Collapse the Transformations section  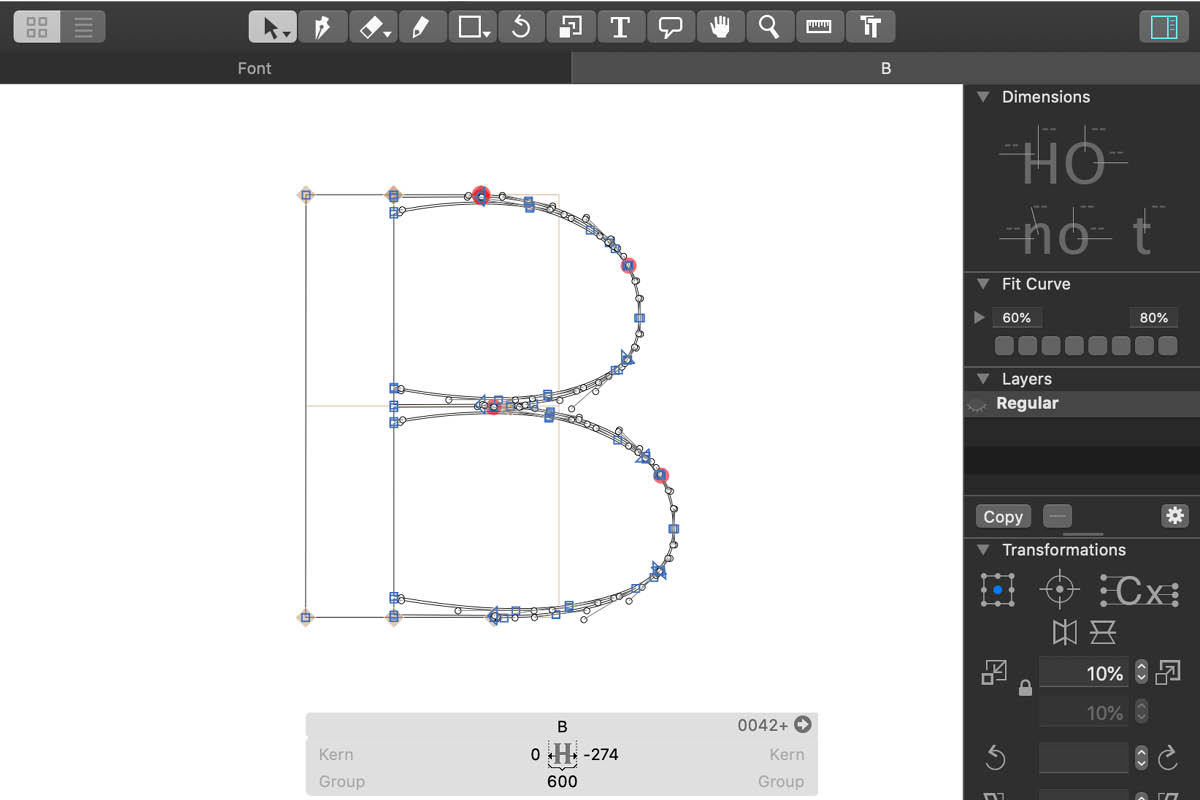tap(983, 550)
